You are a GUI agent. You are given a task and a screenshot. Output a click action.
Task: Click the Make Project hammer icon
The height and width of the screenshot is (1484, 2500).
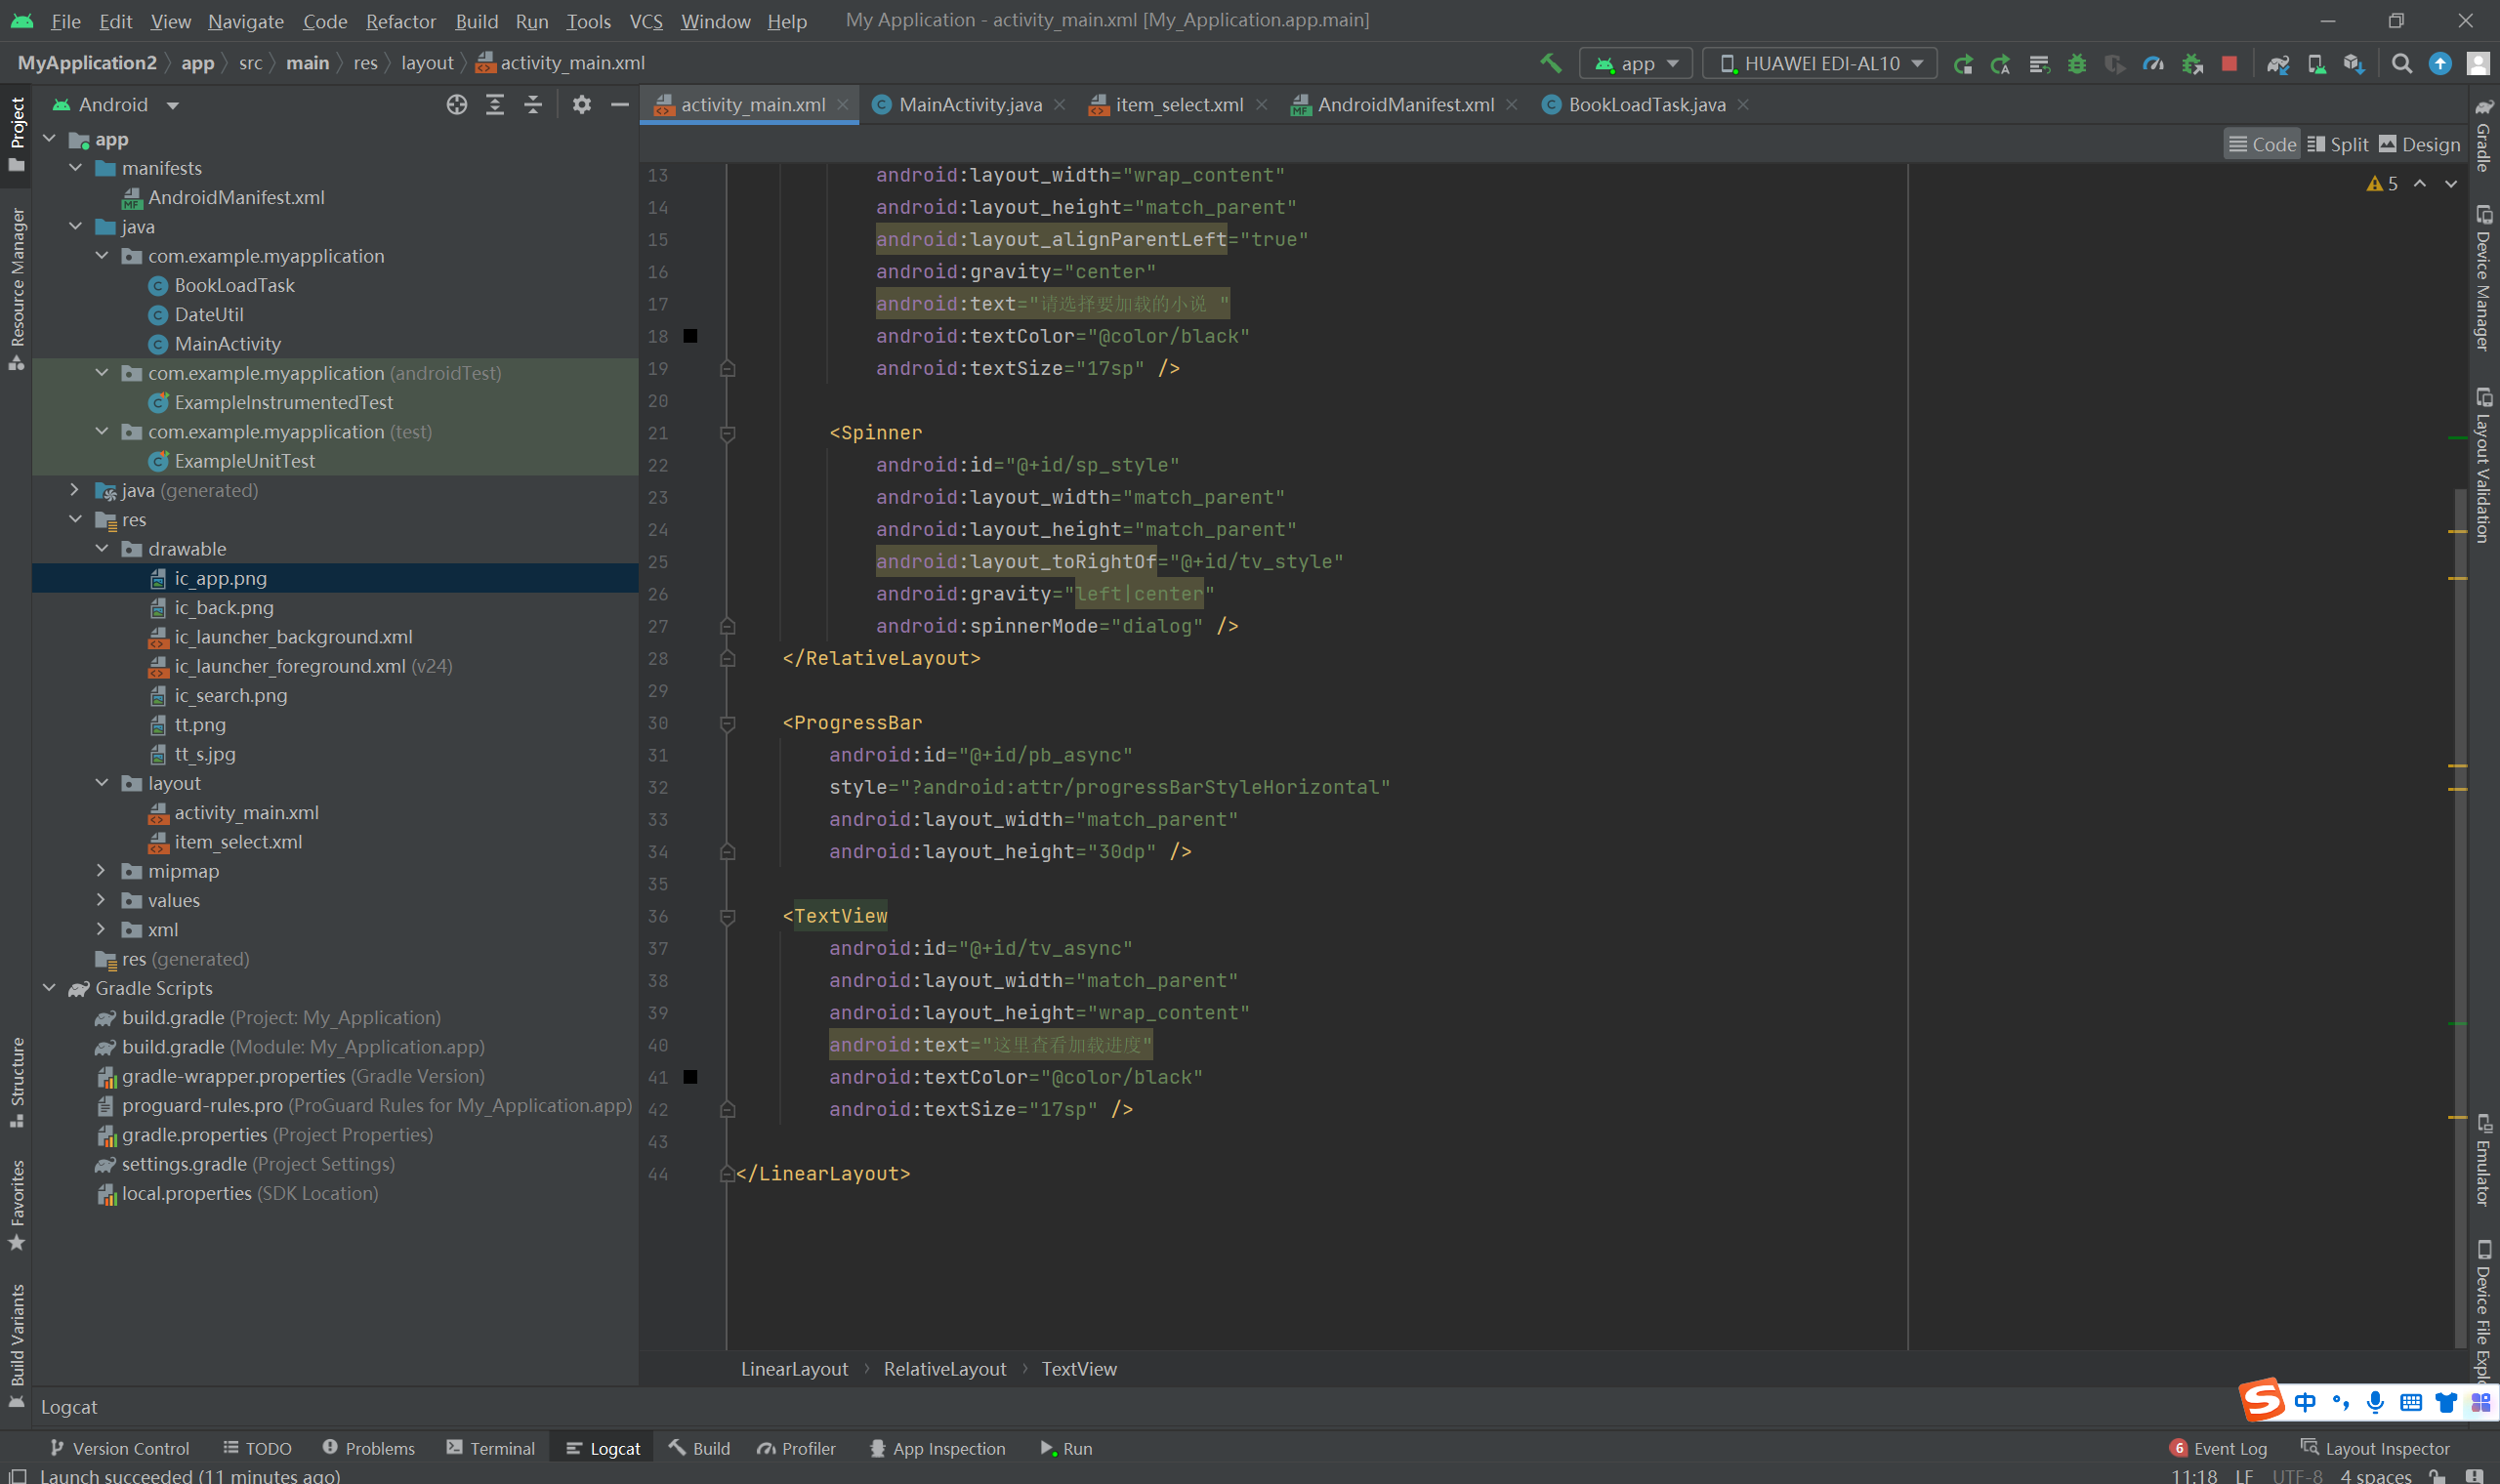click(x=1551, y=63)
